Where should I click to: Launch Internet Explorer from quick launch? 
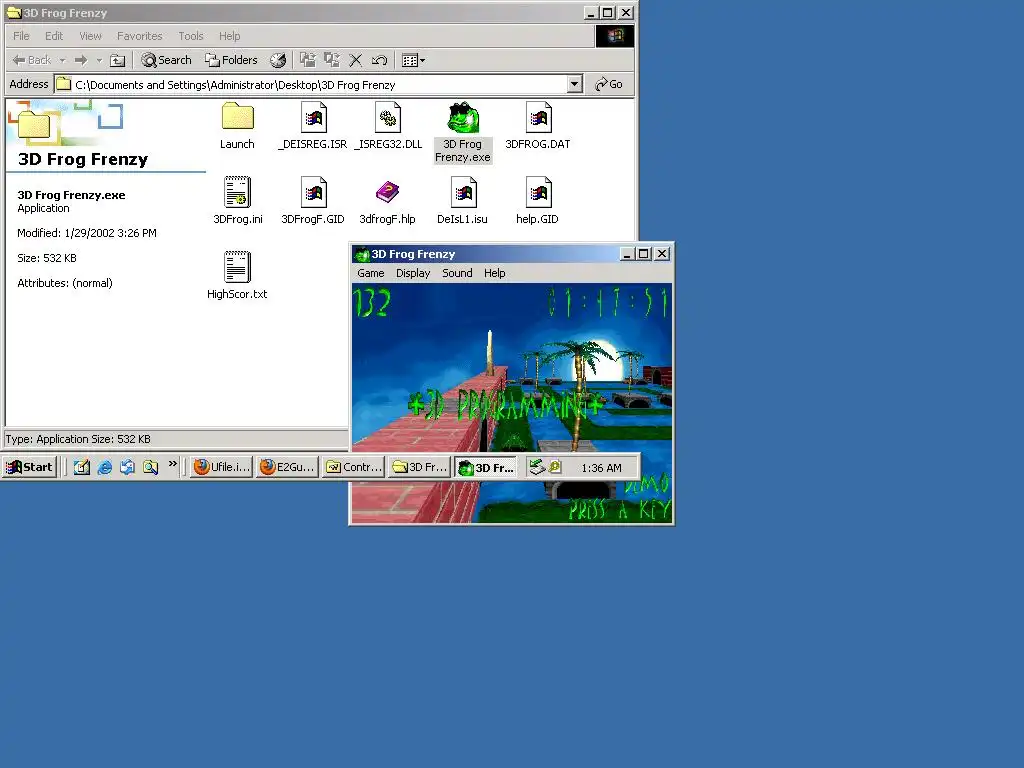104,467
